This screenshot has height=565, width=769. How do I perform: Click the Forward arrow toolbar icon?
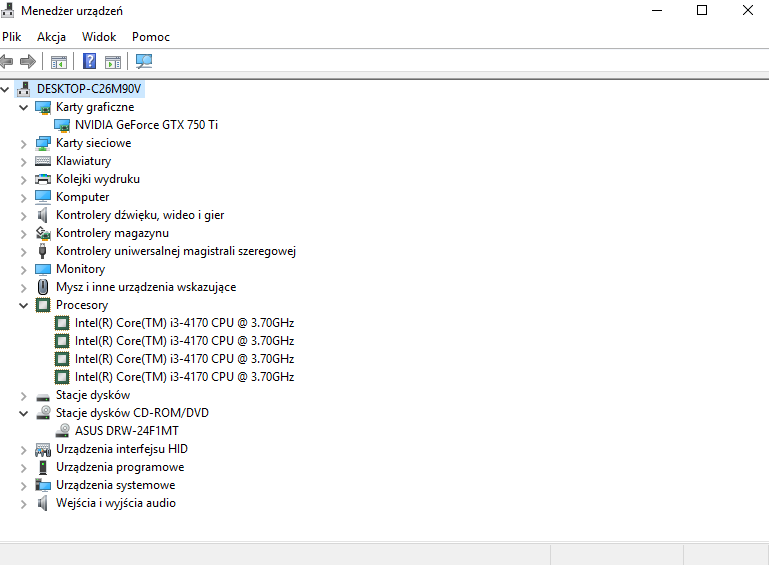click(x=28, y=61)
